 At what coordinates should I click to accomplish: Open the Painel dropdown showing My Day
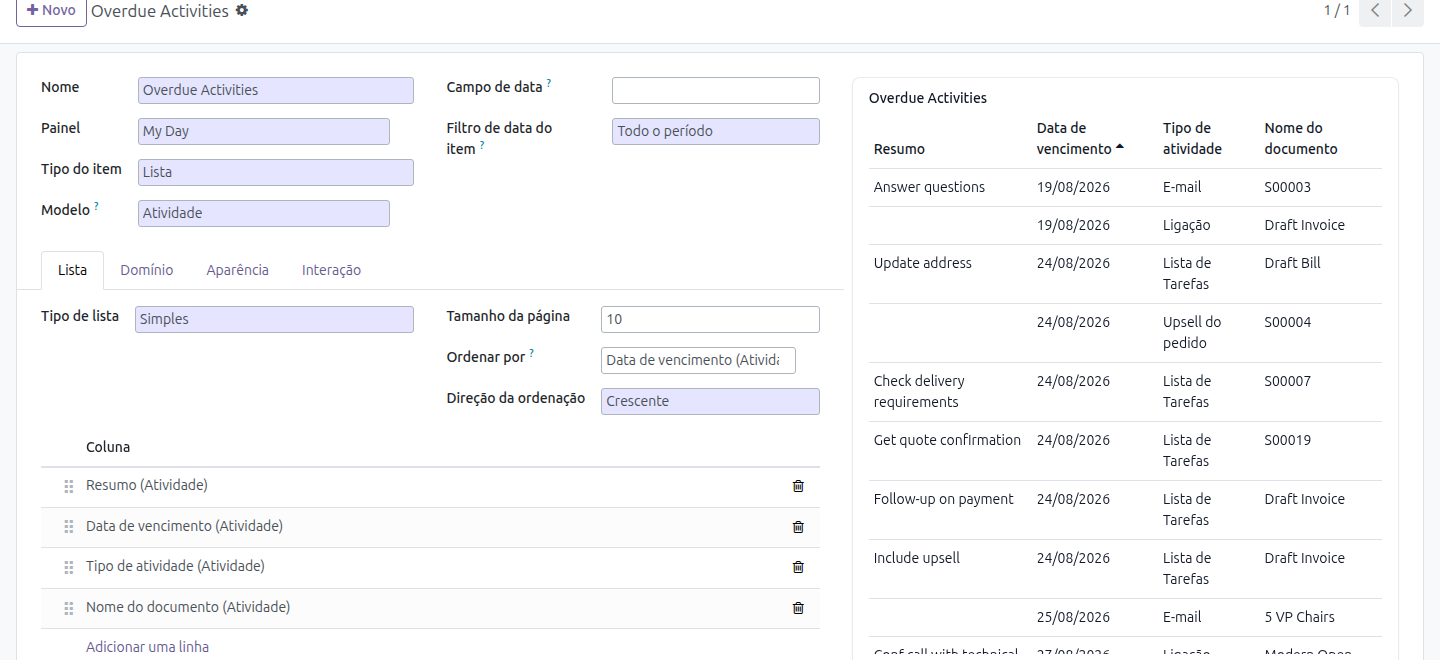264,131
